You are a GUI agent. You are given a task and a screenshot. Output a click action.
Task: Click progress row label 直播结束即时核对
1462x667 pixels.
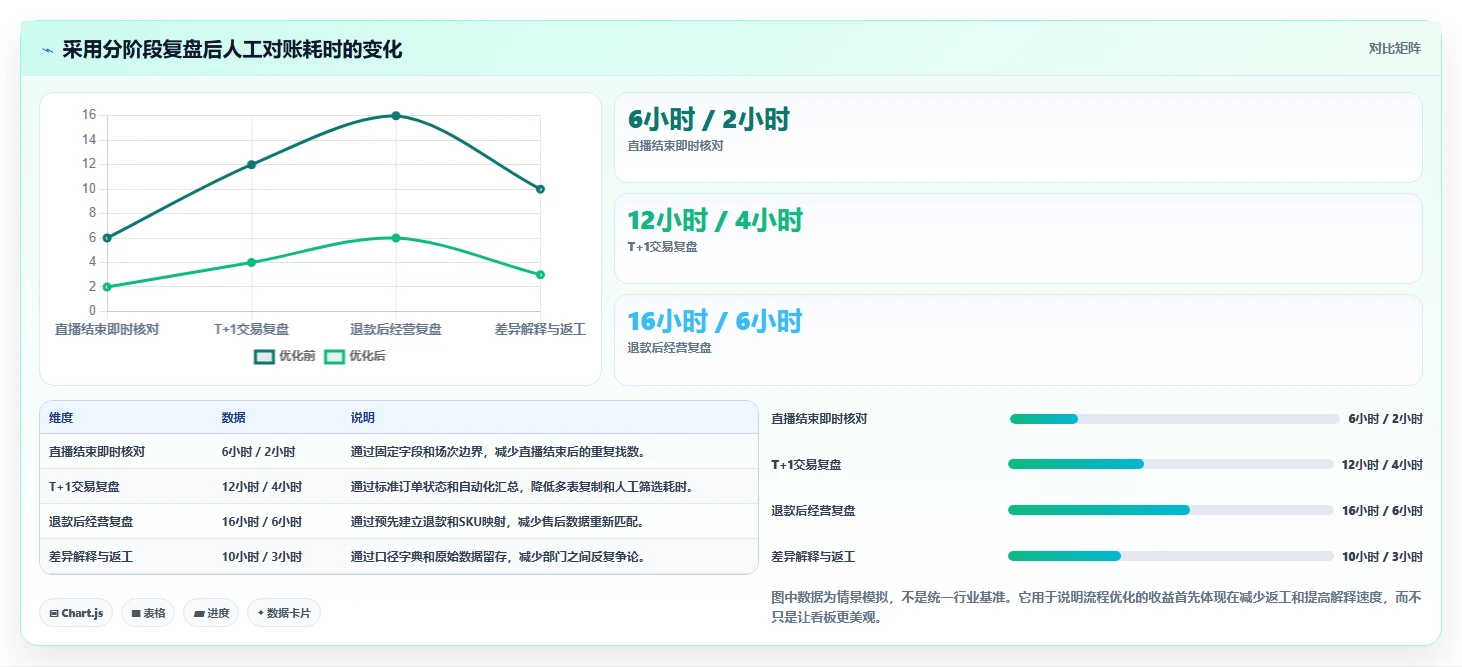(x=819, y=419)
